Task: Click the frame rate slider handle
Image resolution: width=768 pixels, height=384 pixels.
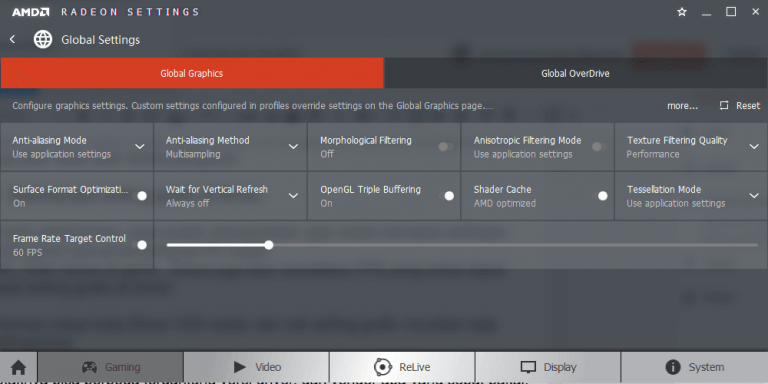Action: tap(268, 245)
